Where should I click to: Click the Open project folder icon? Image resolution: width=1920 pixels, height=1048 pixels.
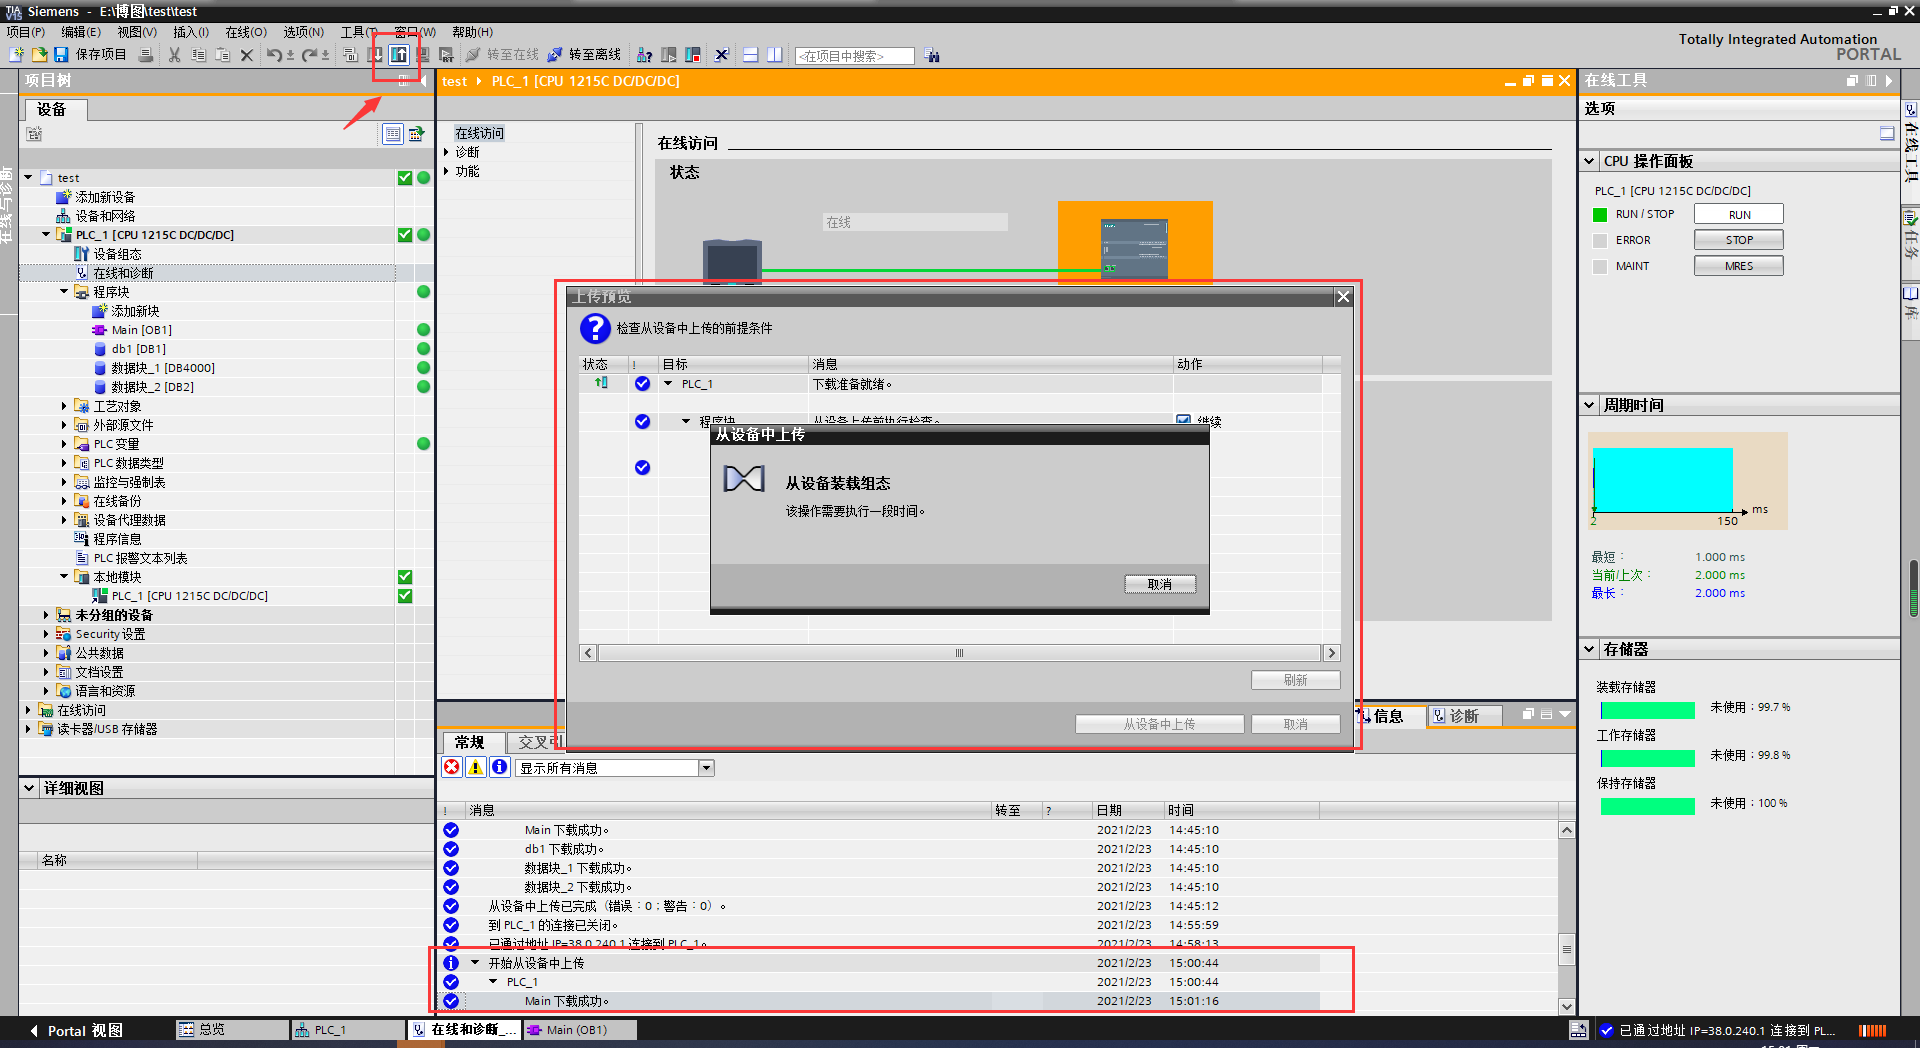[x=39, y=55]
